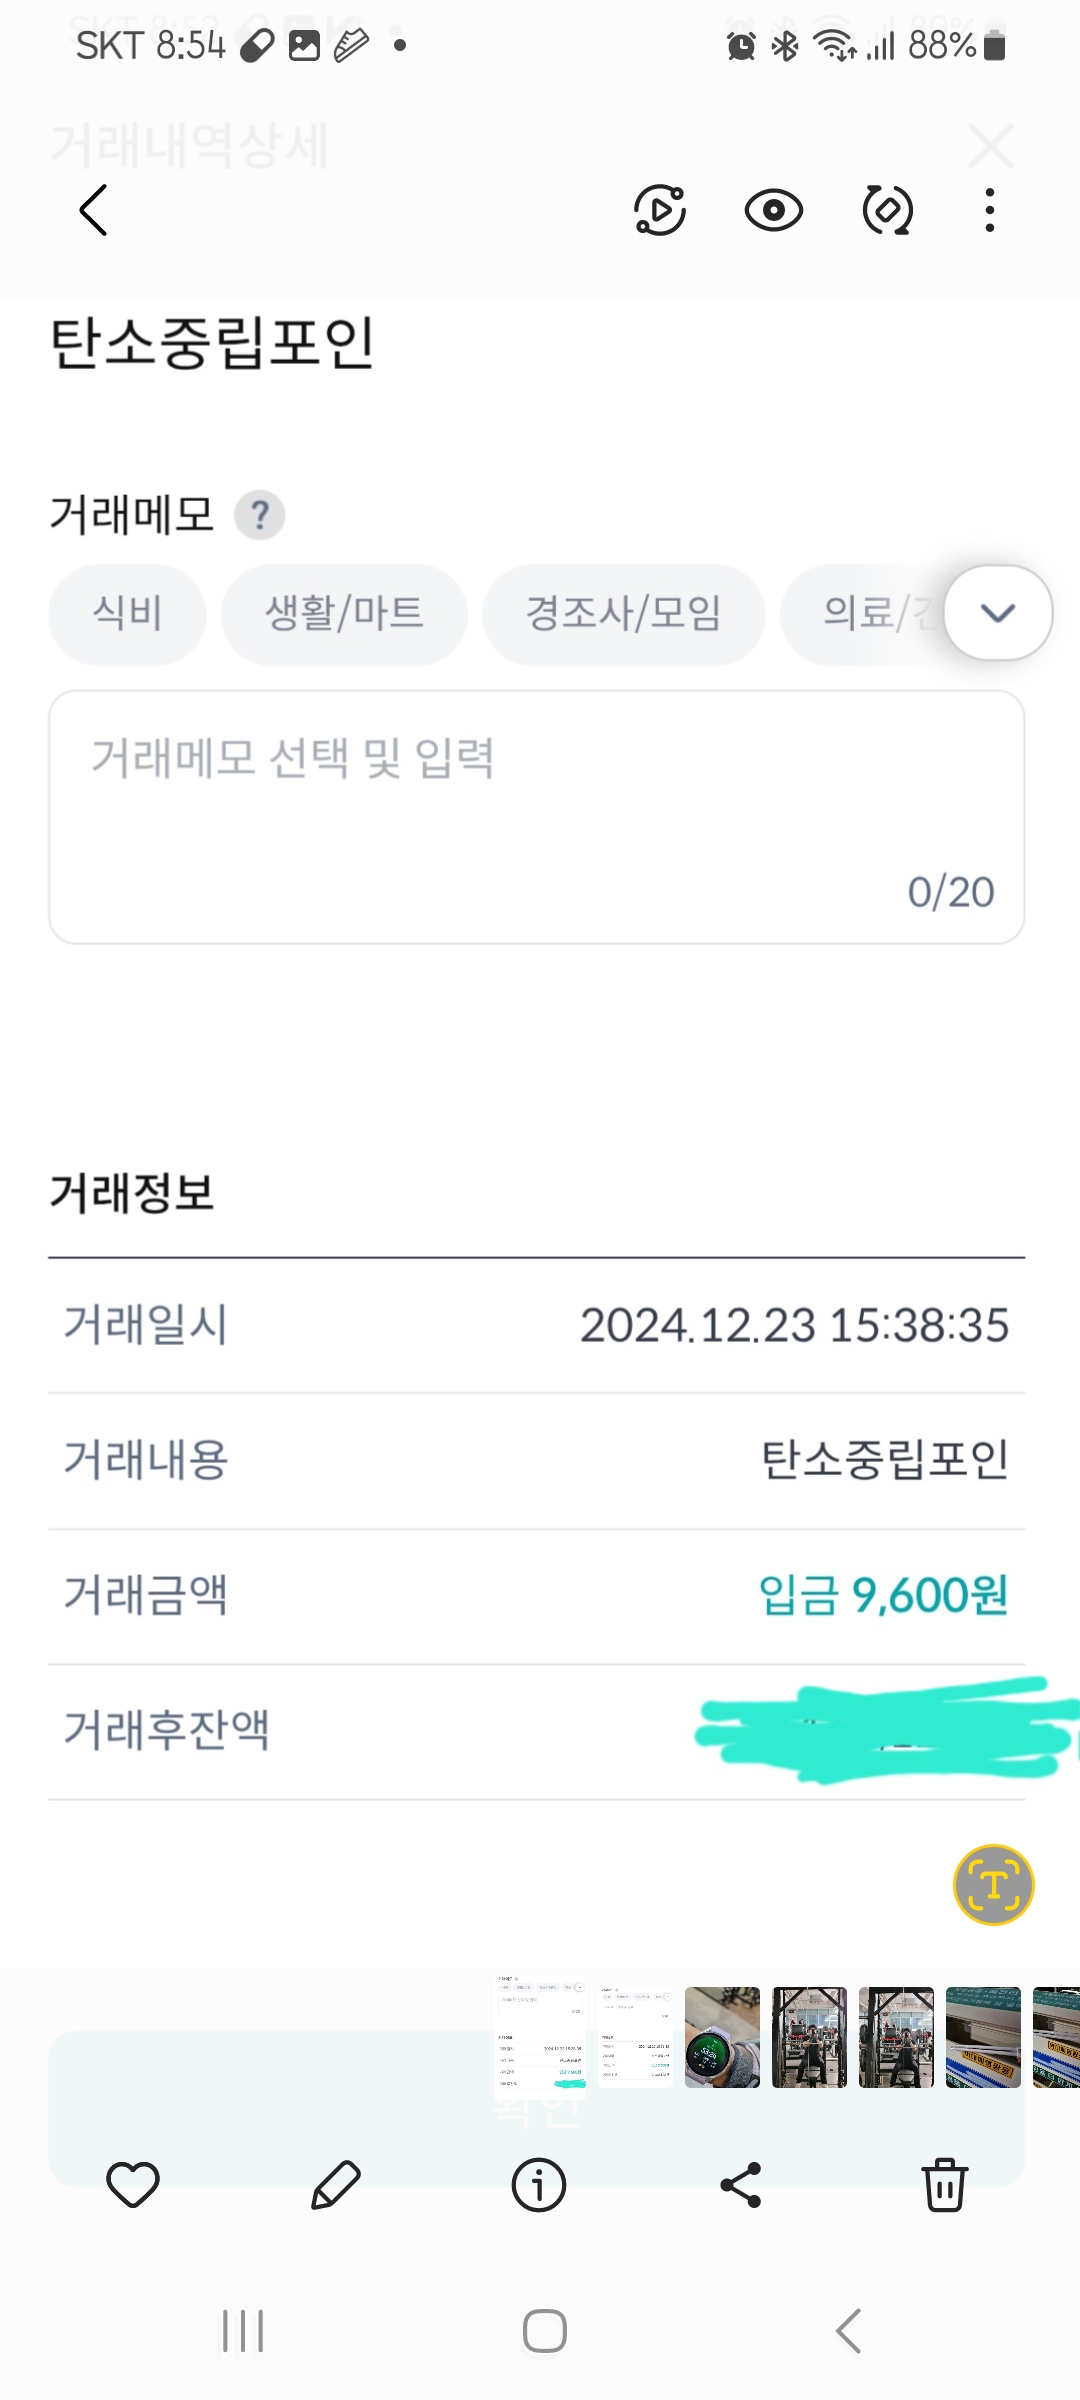Tap the pencil edit icon
Viewport: 1080px width, 2400px height.
point(336,2184)
